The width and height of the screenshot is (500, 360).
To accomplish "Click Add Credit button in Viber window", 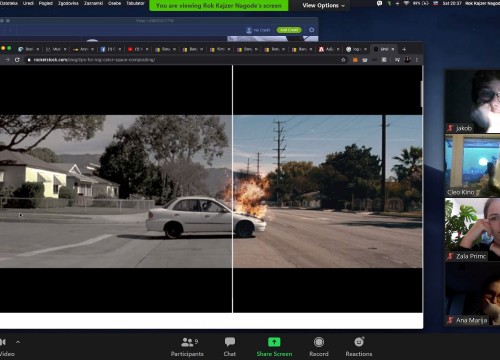I will [289, 30].
